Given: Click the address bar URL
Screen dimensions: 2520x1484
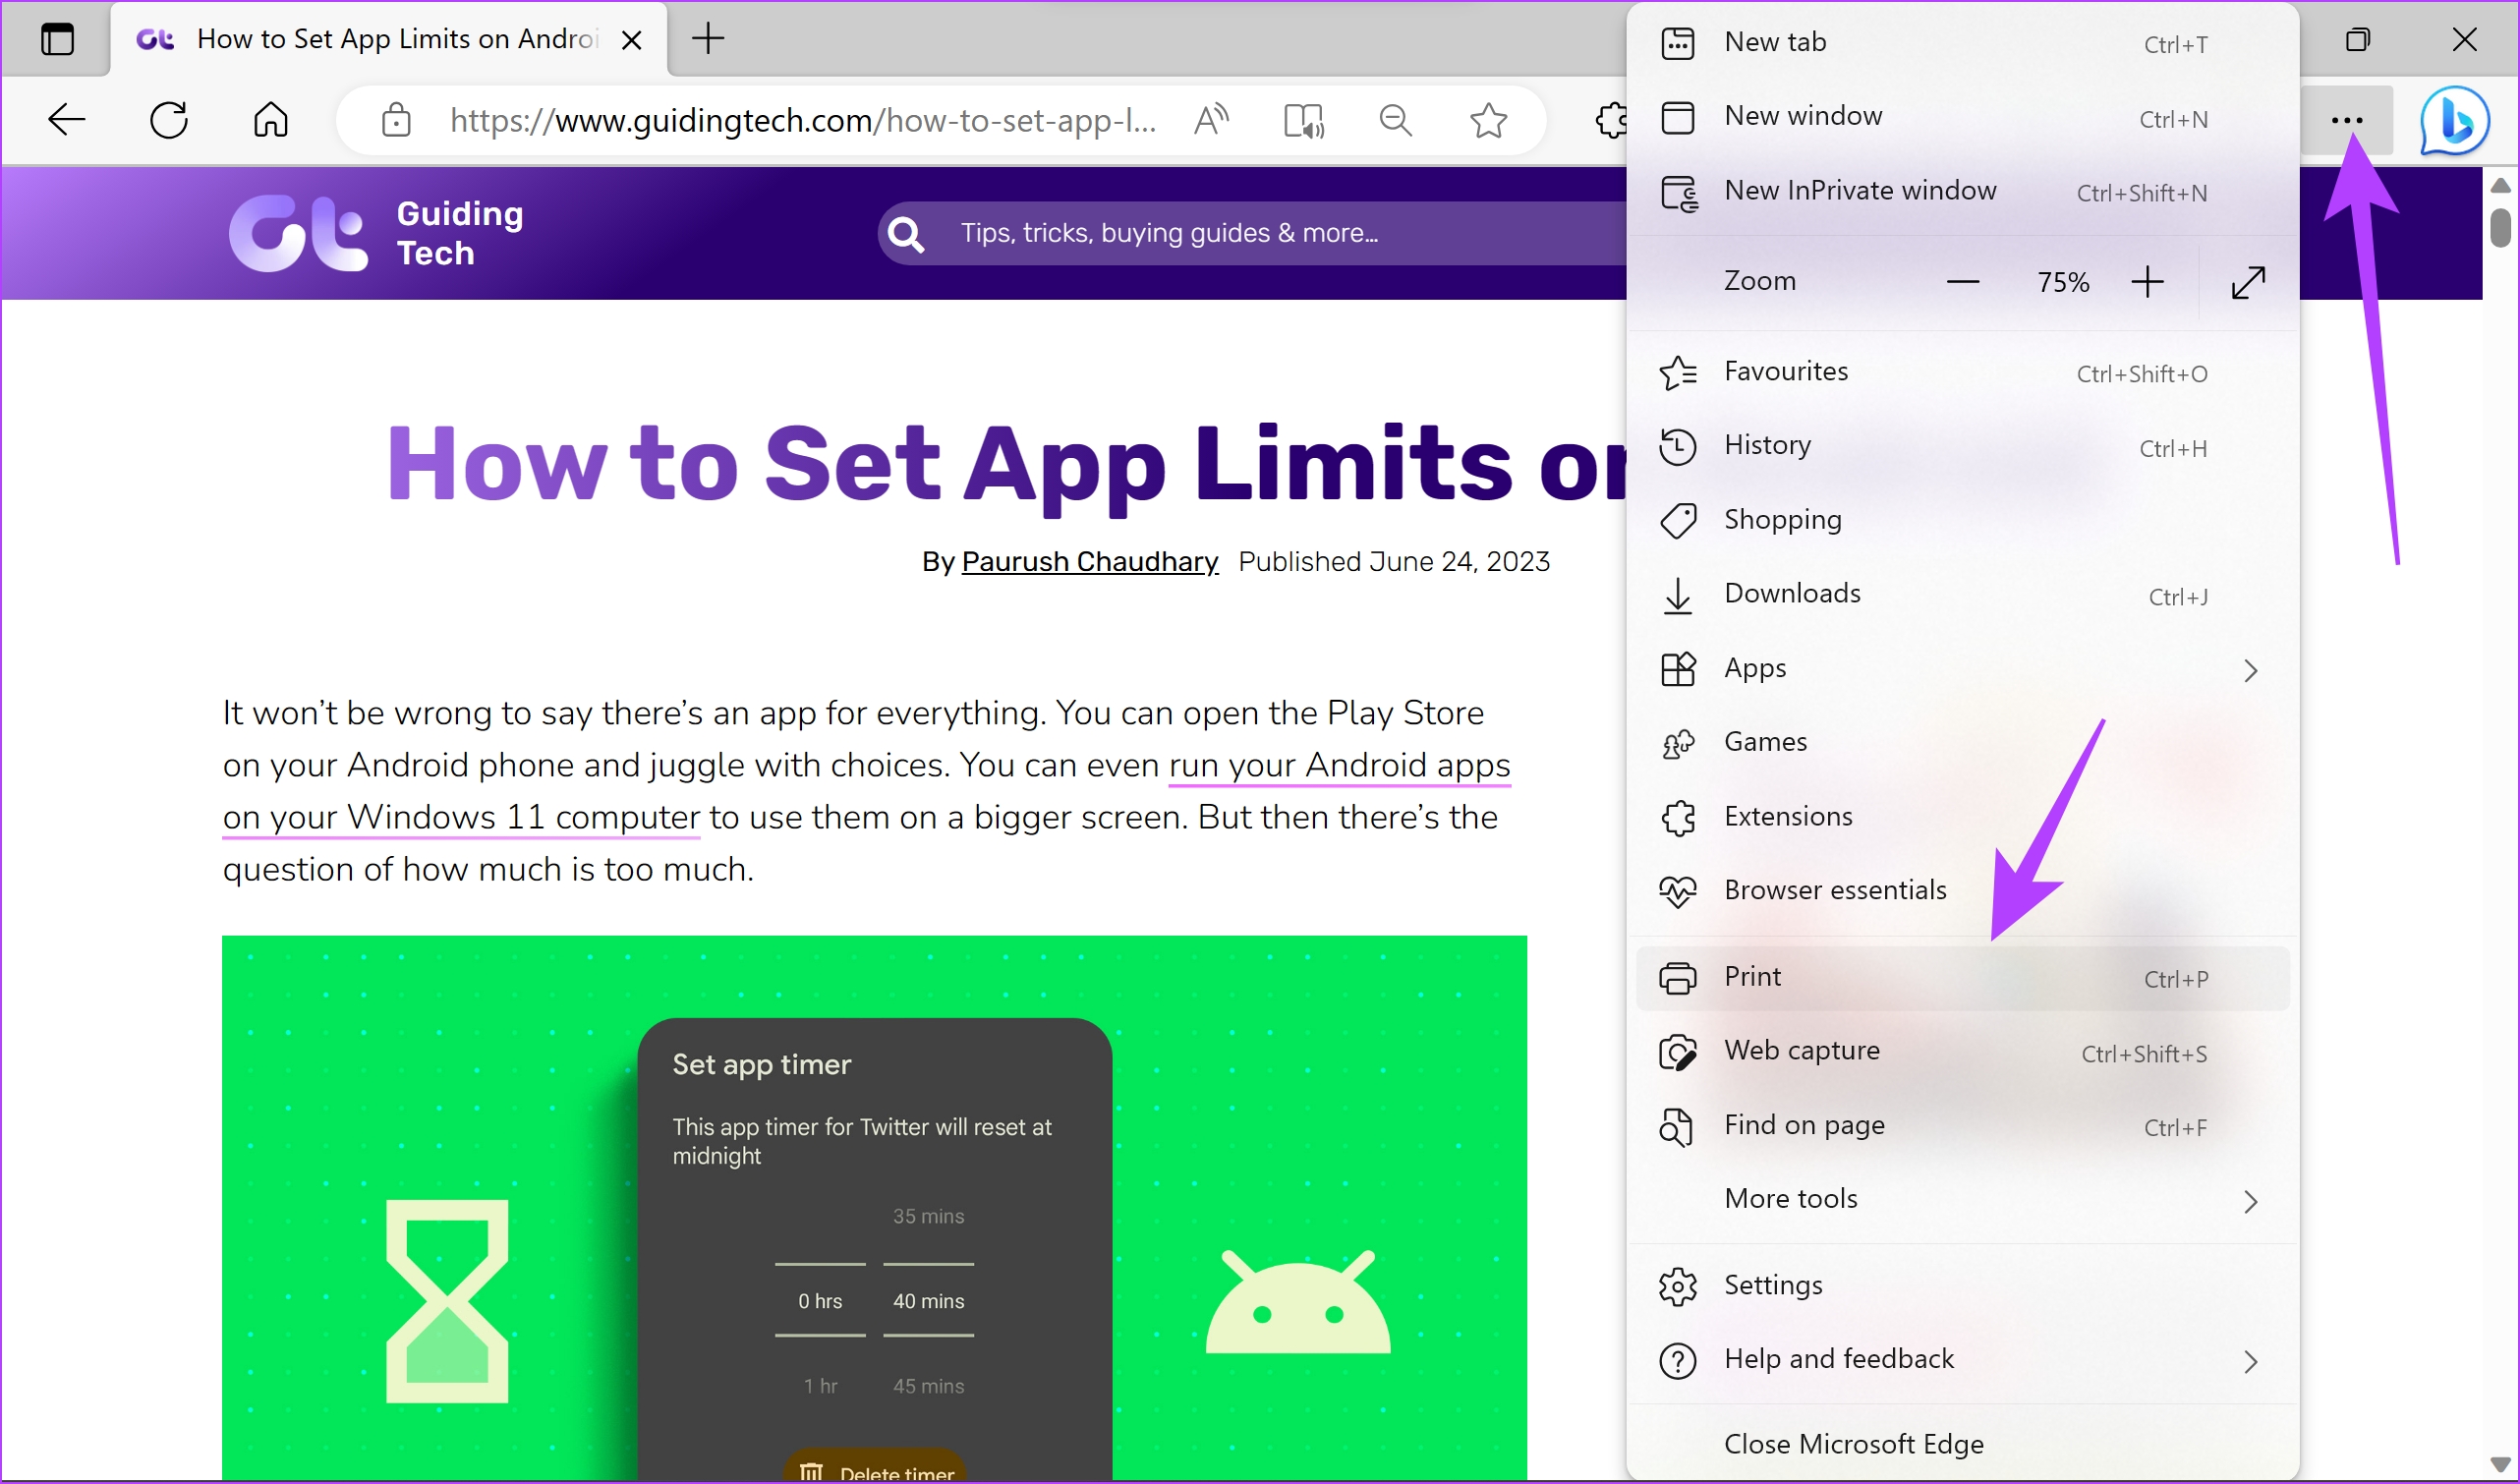Looking at the screenshot, I should [803, 121].
